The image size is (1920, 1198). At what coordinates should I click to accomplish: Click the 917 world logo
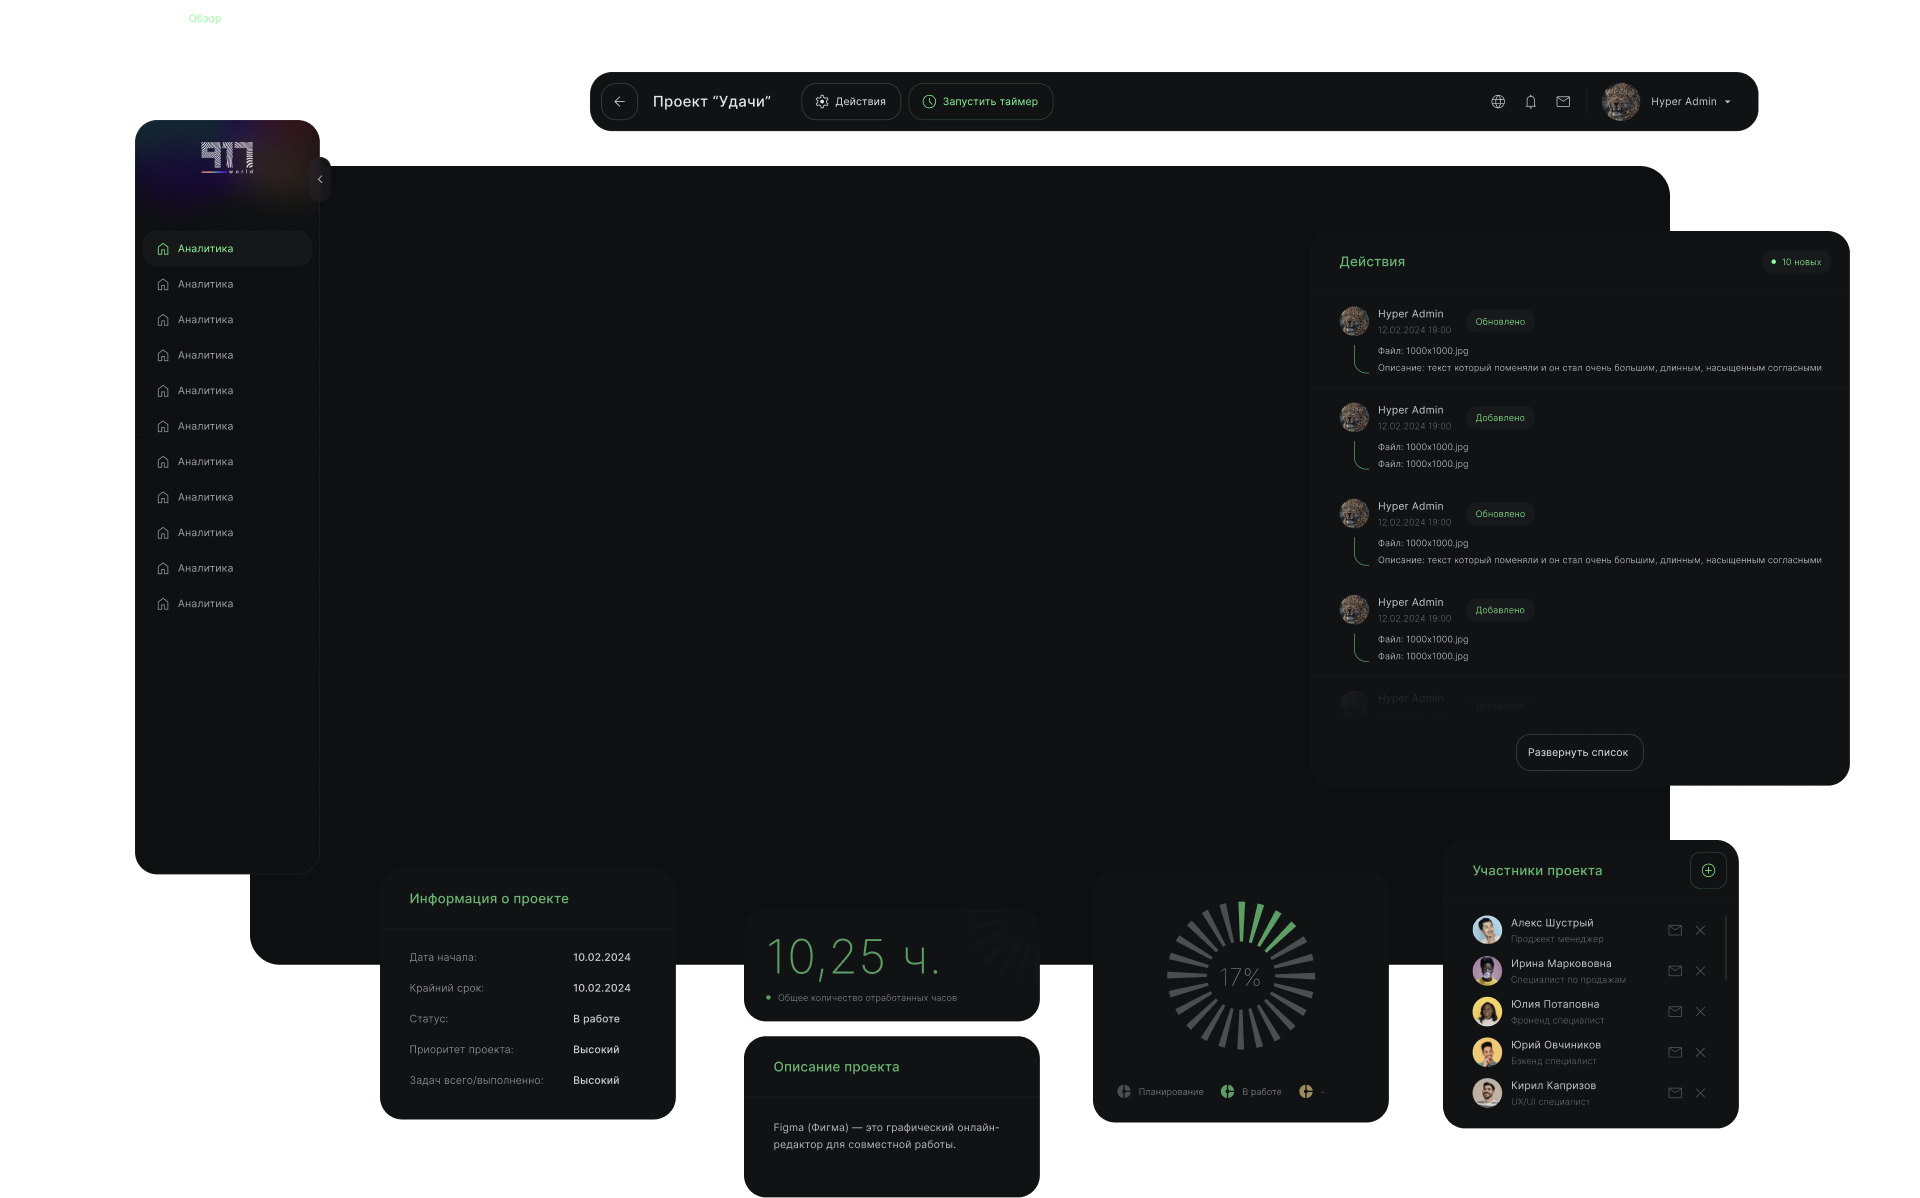click(227, 157)
